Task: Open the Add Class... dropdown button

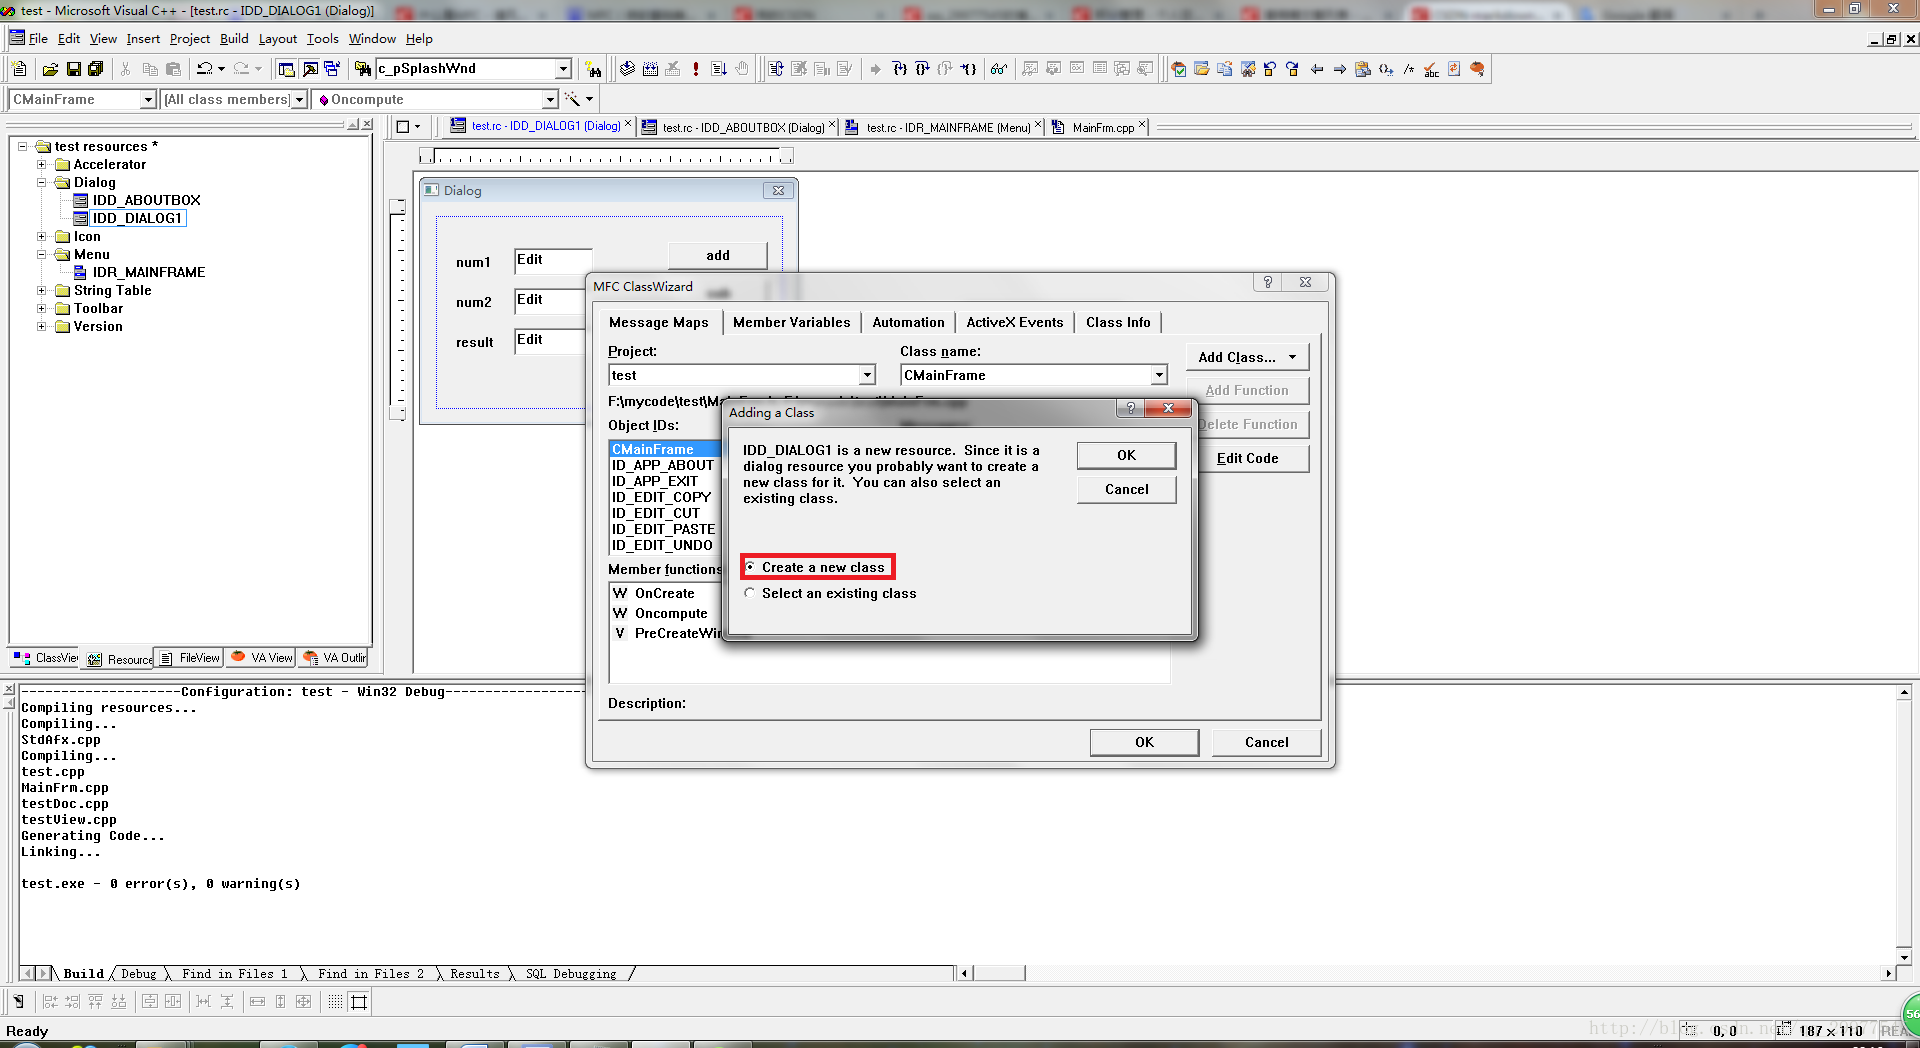Action: pos(1248,357)
